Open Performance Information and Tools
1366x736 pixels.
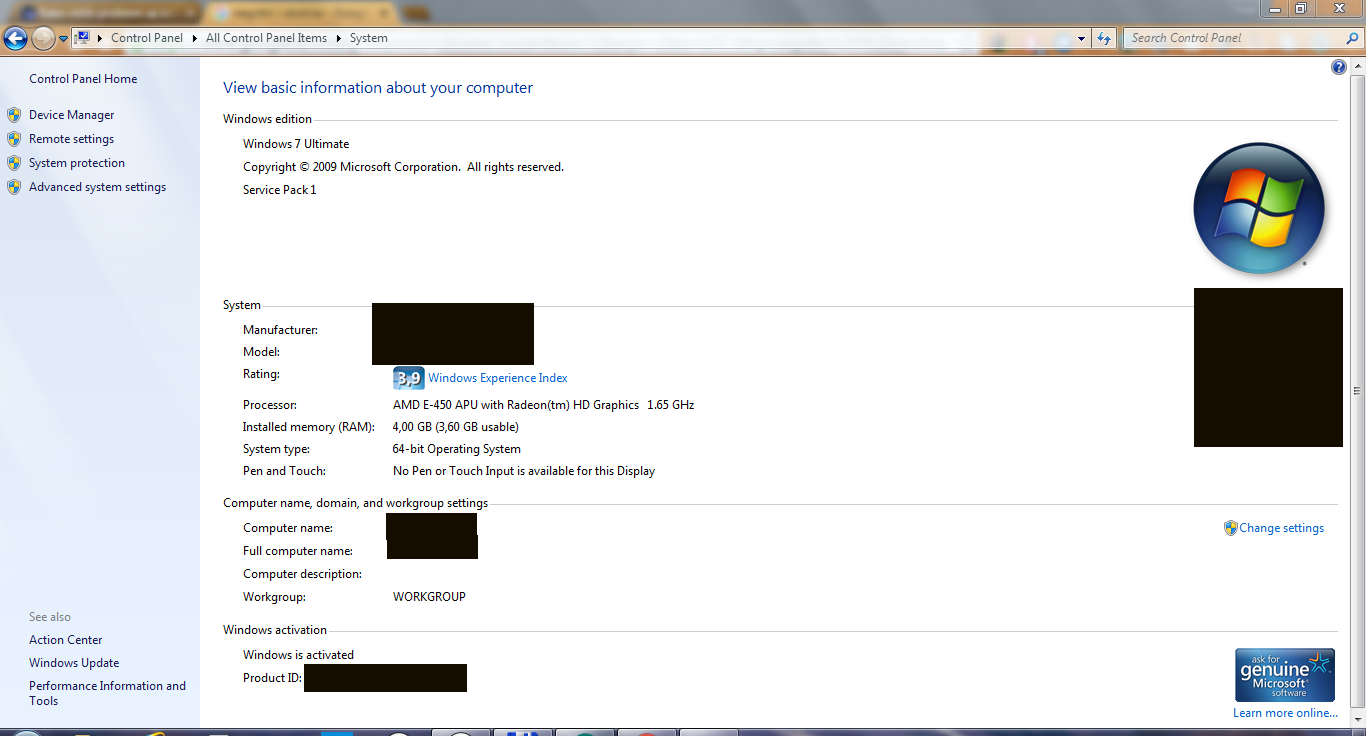107,693
